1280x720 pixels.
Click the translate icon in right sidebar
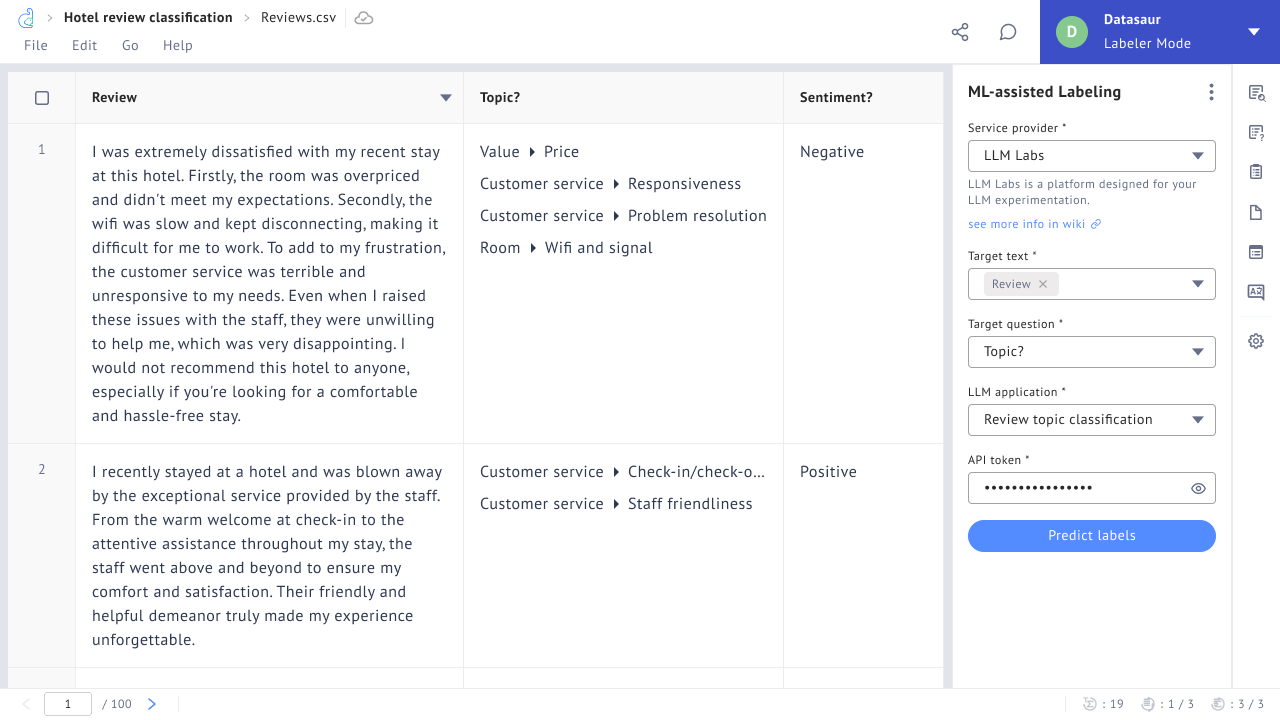(x=1256, y=292)
